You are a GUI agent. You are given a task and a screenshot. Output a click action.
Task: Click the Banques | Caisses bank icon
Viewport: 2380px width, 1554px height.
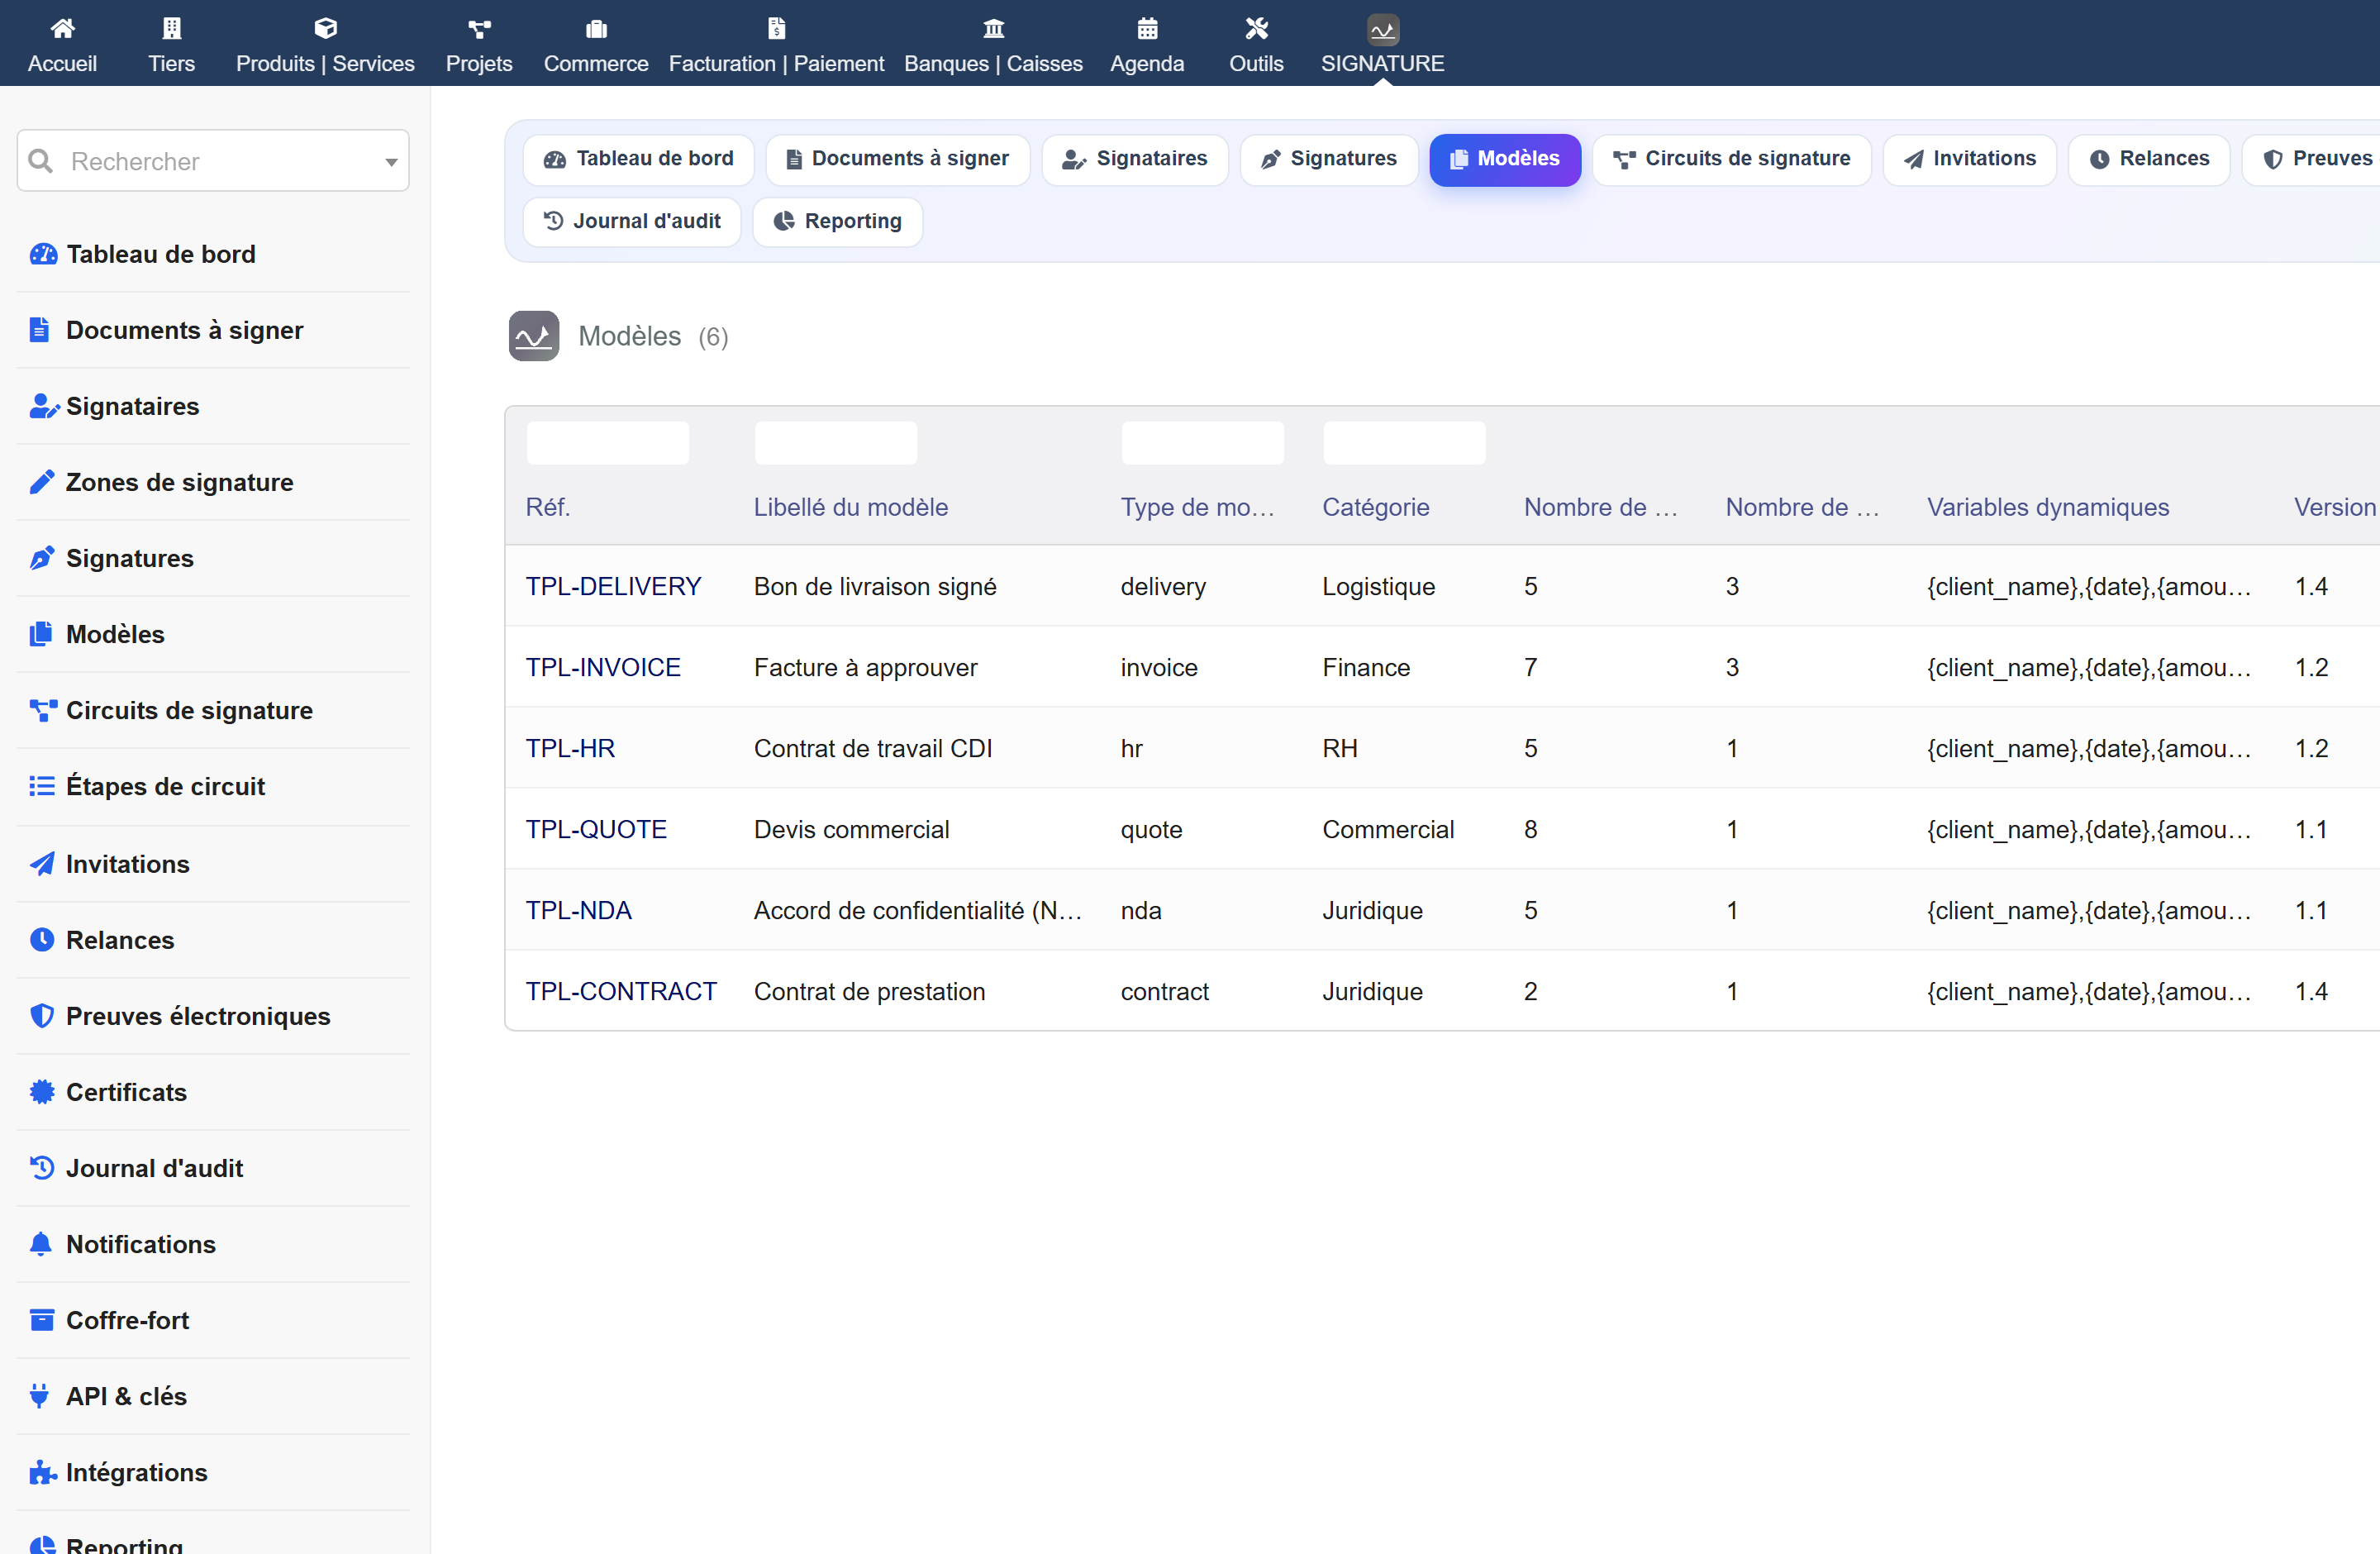click(993, 28)
